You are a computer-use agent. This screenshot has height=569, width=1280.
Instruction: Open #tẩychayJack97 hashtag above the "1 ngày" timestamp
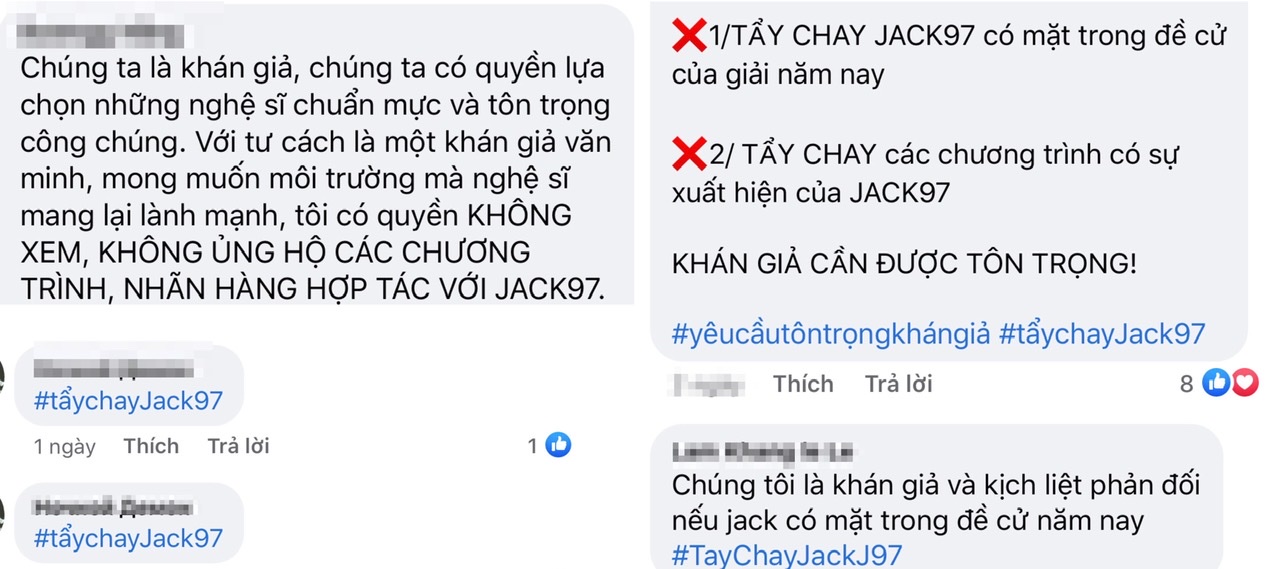point(128,401)
